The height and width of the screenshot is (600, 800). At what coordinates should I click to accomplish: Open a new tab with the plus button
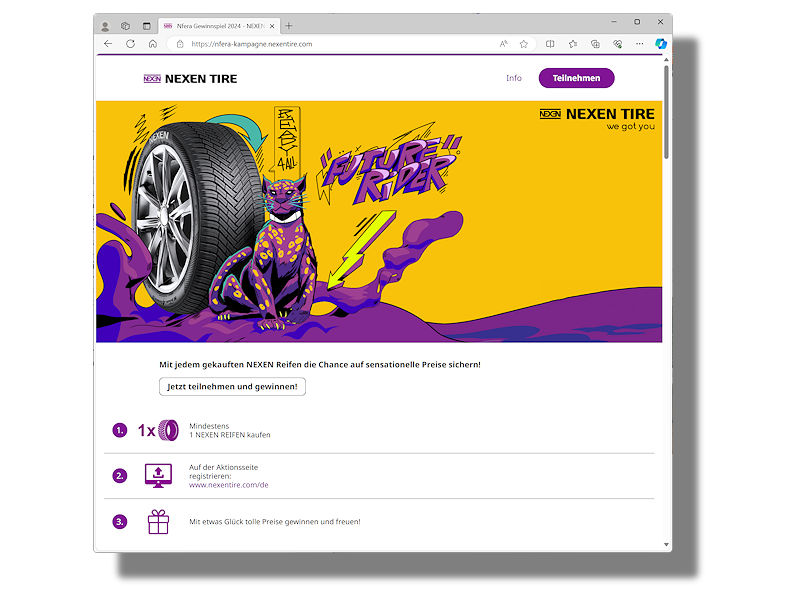[289, 26]
